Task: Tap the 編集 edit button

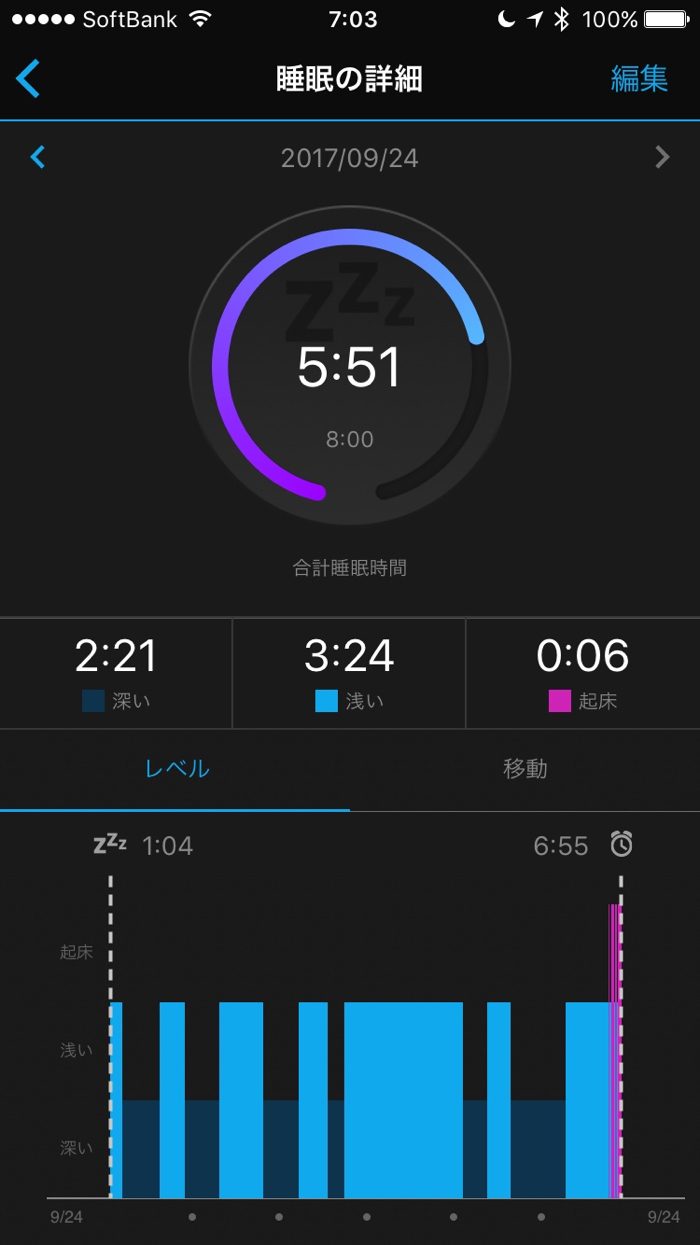Action: coord(639,79)
